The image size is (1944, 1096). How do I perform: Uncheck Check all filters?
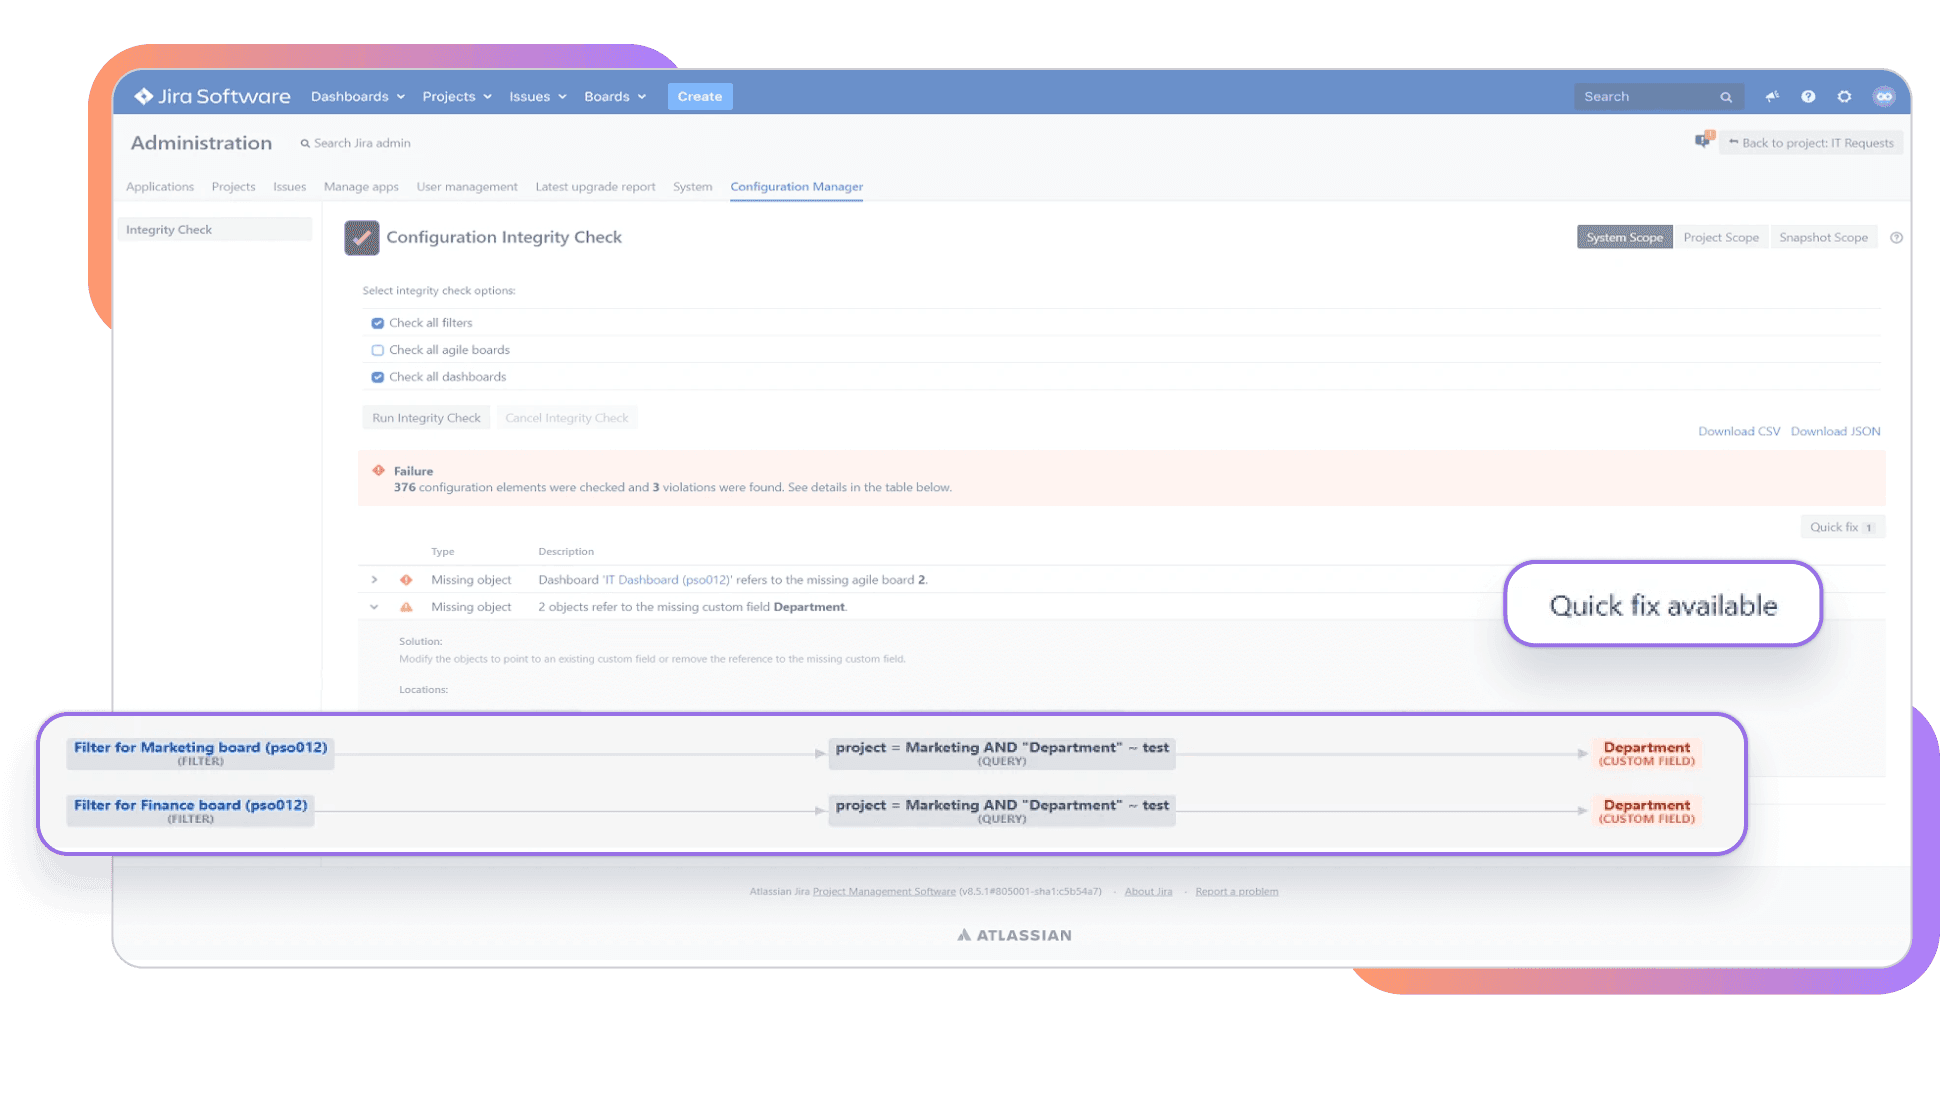[x=377, y=323]
